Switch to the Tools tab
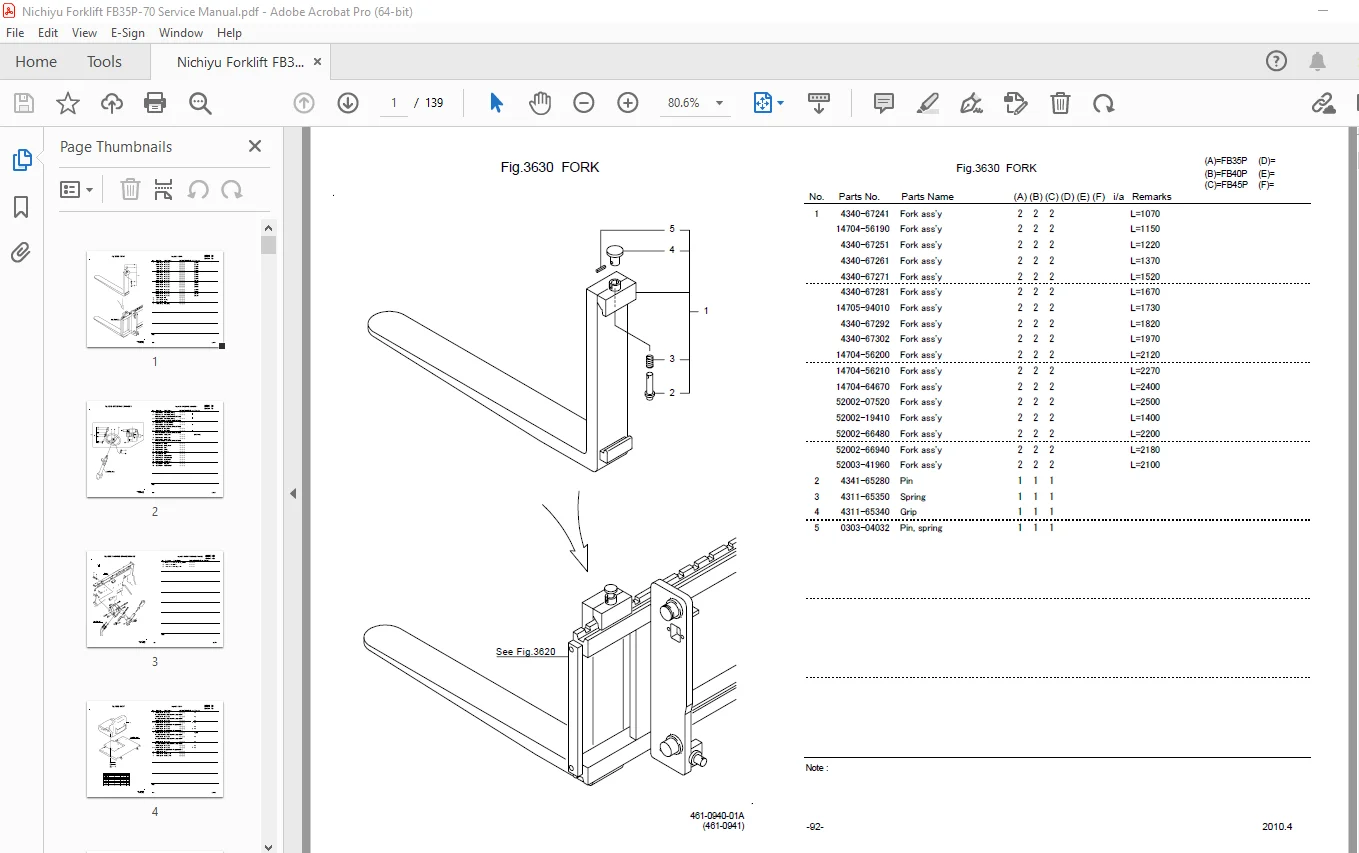 (104, 62)
